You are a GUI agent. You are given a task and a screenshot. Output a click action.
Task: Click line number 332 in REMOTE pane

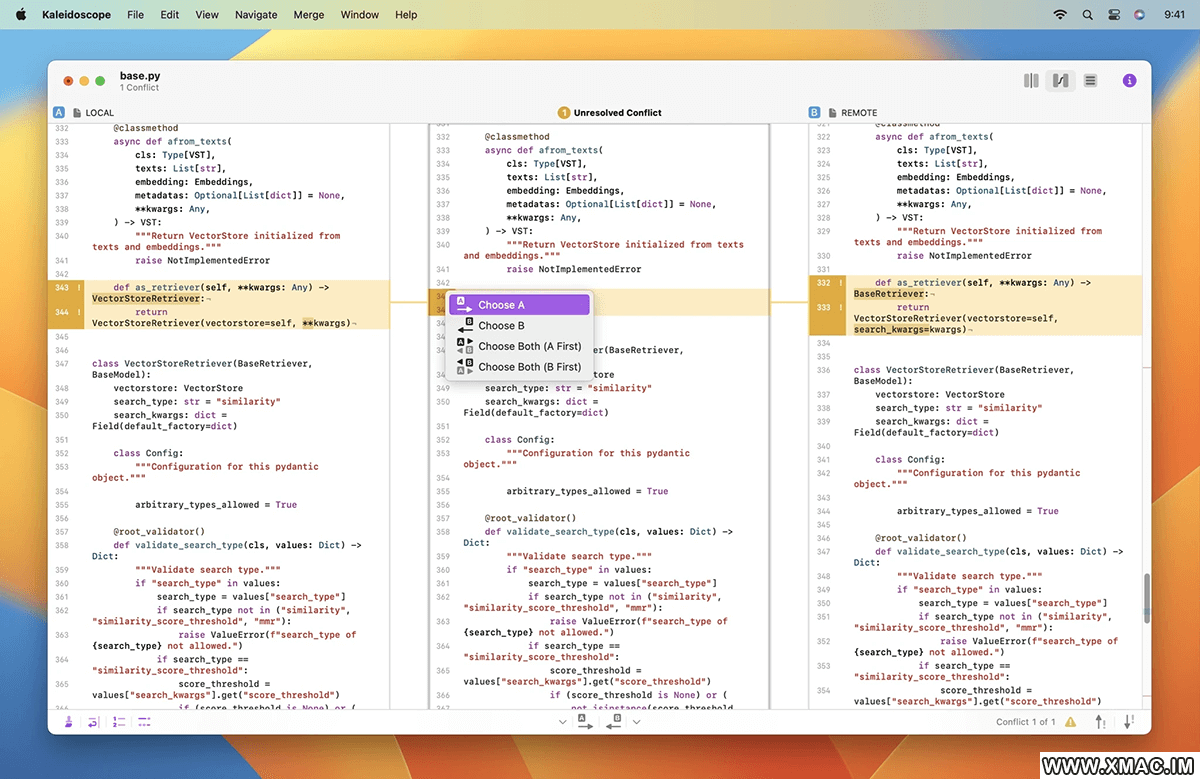click(824, 283)
